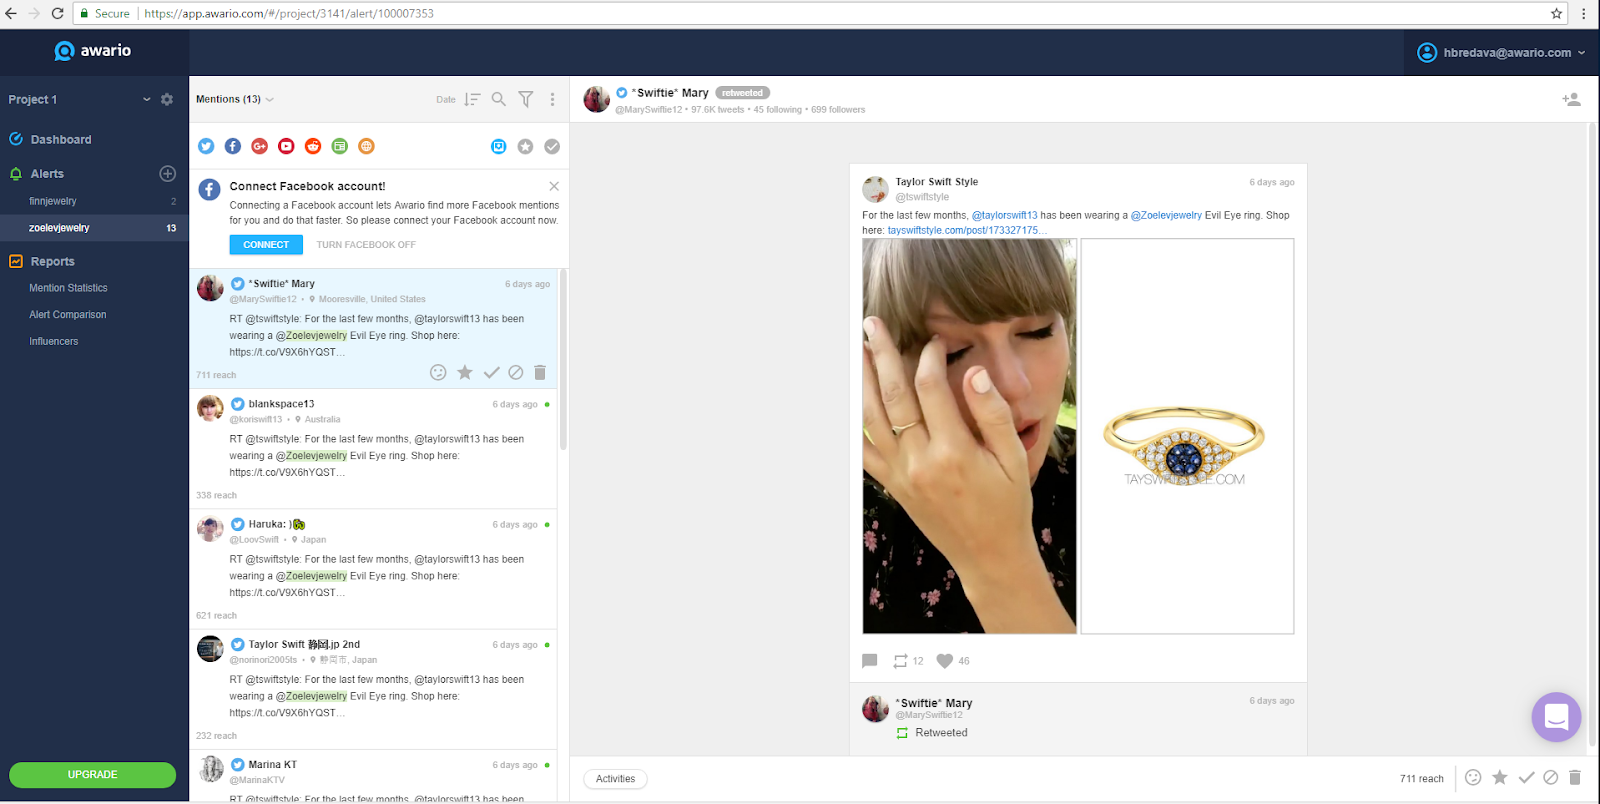The height and width of the screenshot is (804, 1600).
Task: Delete the Swiftie Mary mention in list
Action: (540, 372)
